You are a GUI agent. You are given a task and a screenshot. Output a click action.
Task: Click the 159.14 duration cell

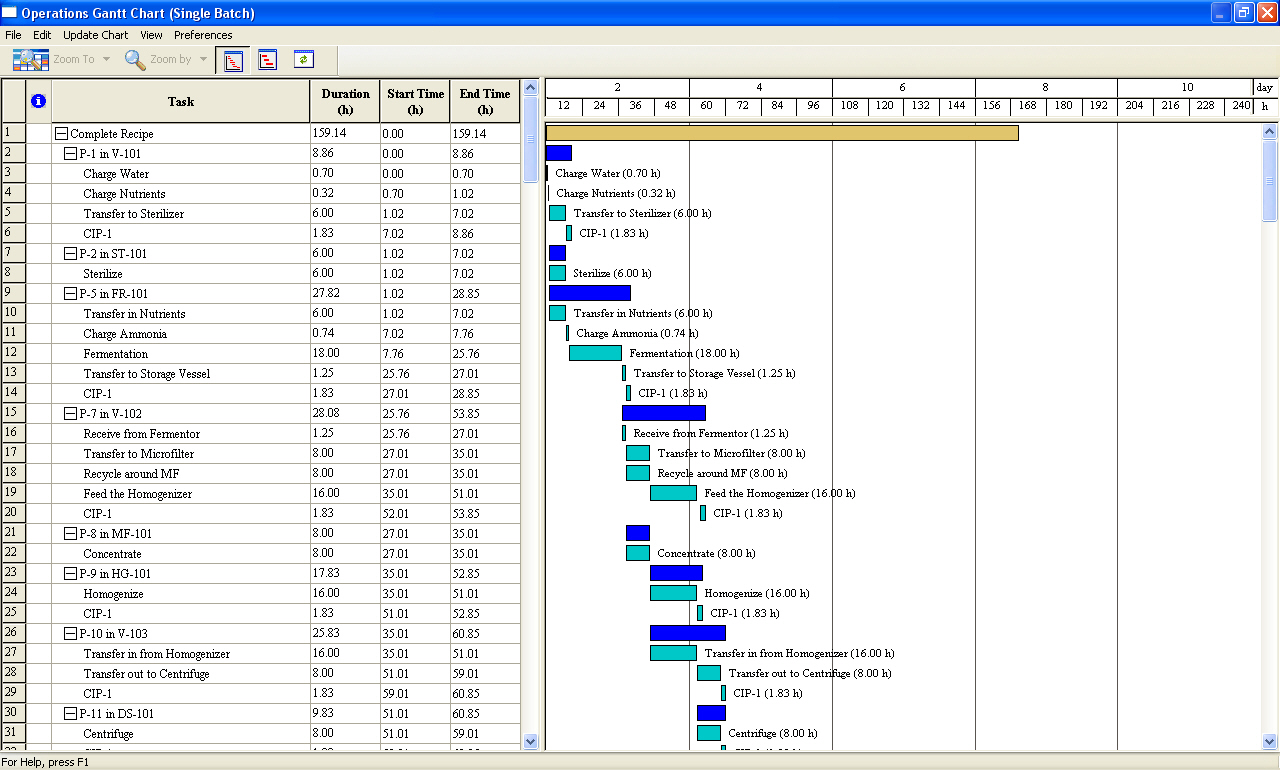pyautogui.click(x=345, y=133)
